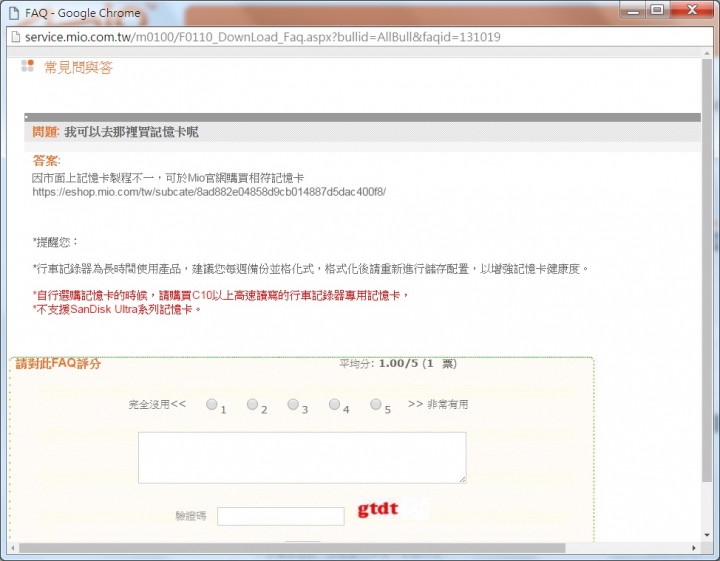
Task: Select rating 4 radio button
Action: point(334,404)
